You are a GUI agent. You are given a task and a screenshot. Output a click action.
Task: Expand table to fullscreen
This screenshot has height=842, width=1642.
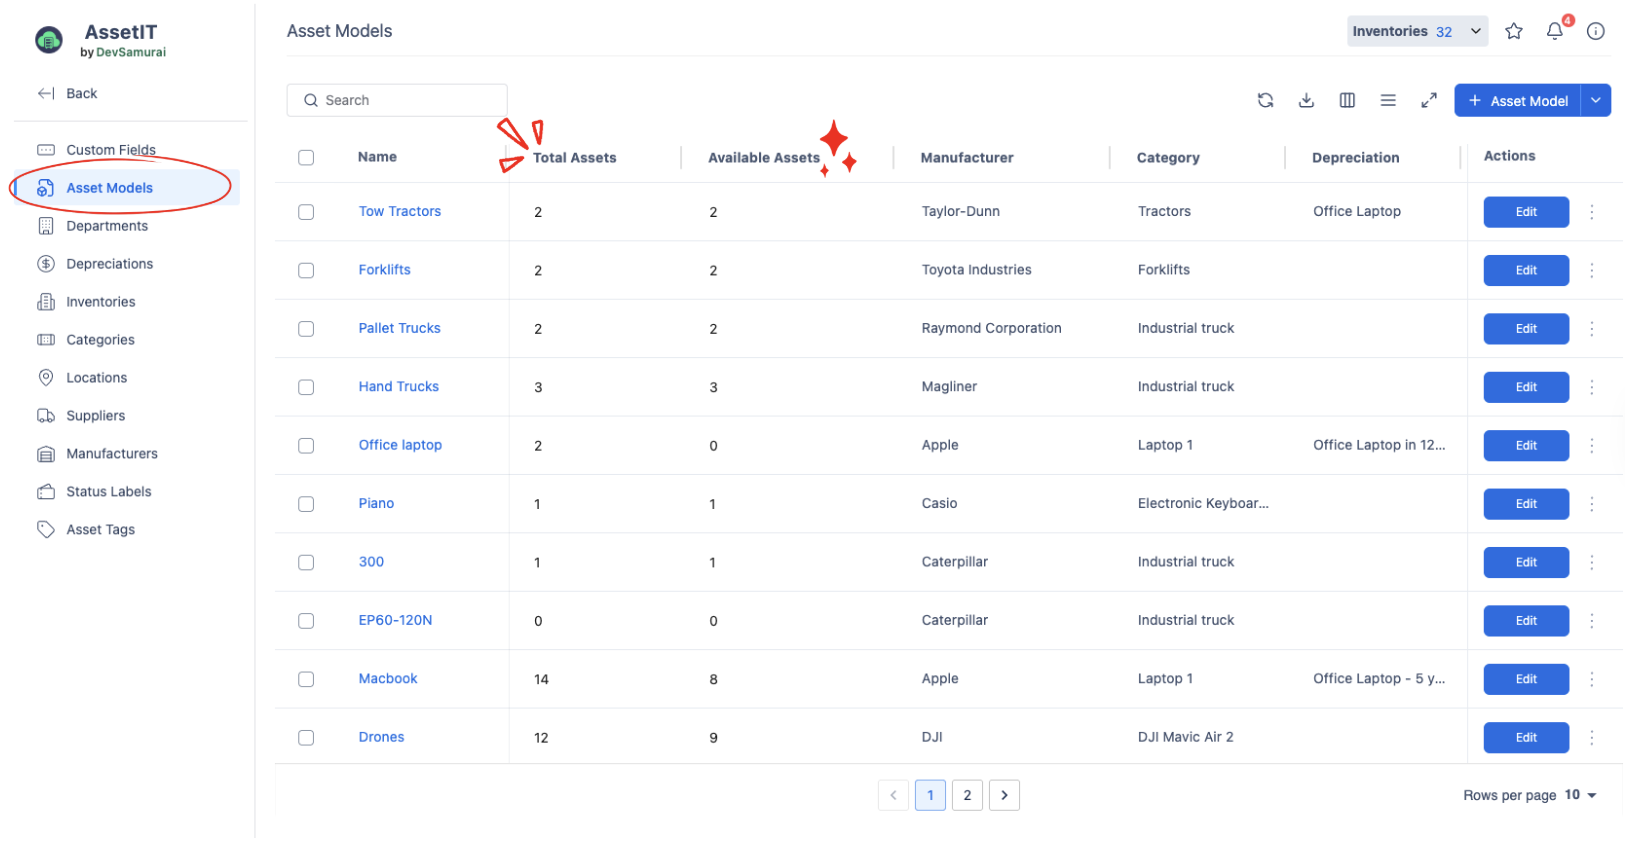coord(1429,100)
